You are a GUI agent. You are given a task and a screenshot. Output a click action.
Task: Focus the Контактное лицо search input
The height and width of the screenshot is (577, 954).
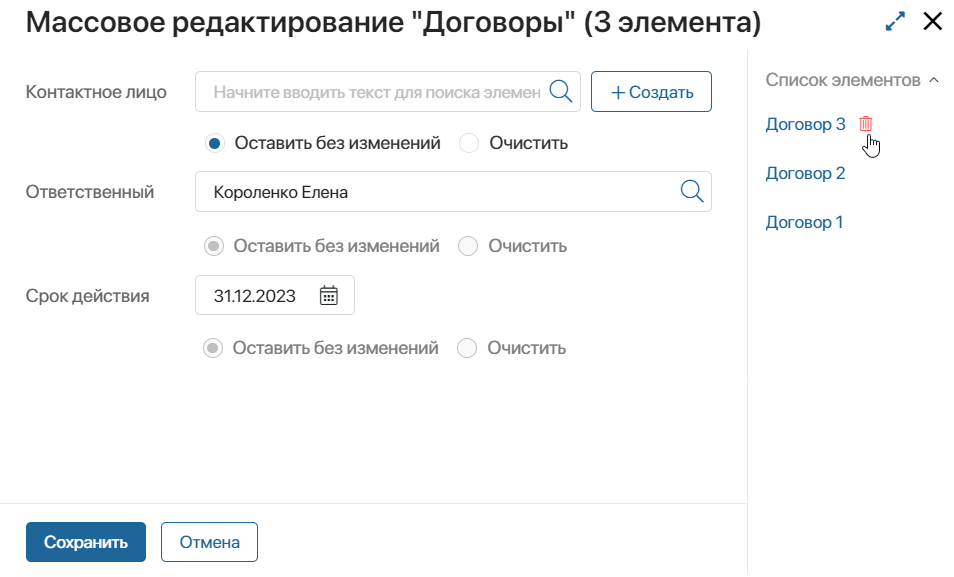point(376,92)
